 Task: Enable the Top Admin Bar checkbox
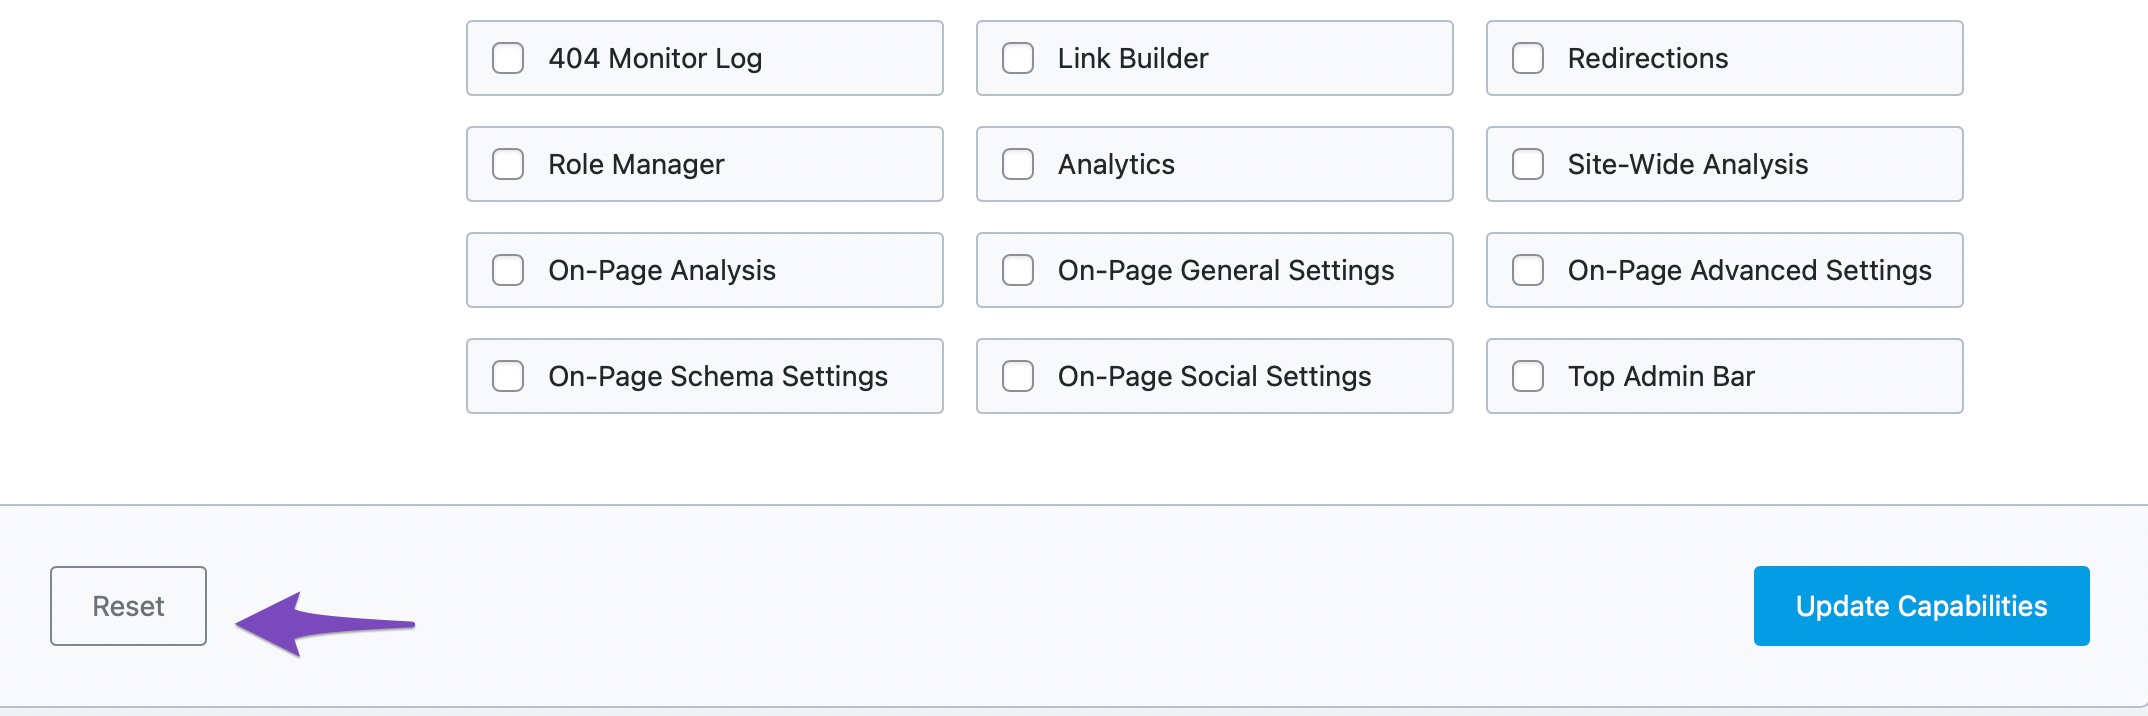(1528, 376)
